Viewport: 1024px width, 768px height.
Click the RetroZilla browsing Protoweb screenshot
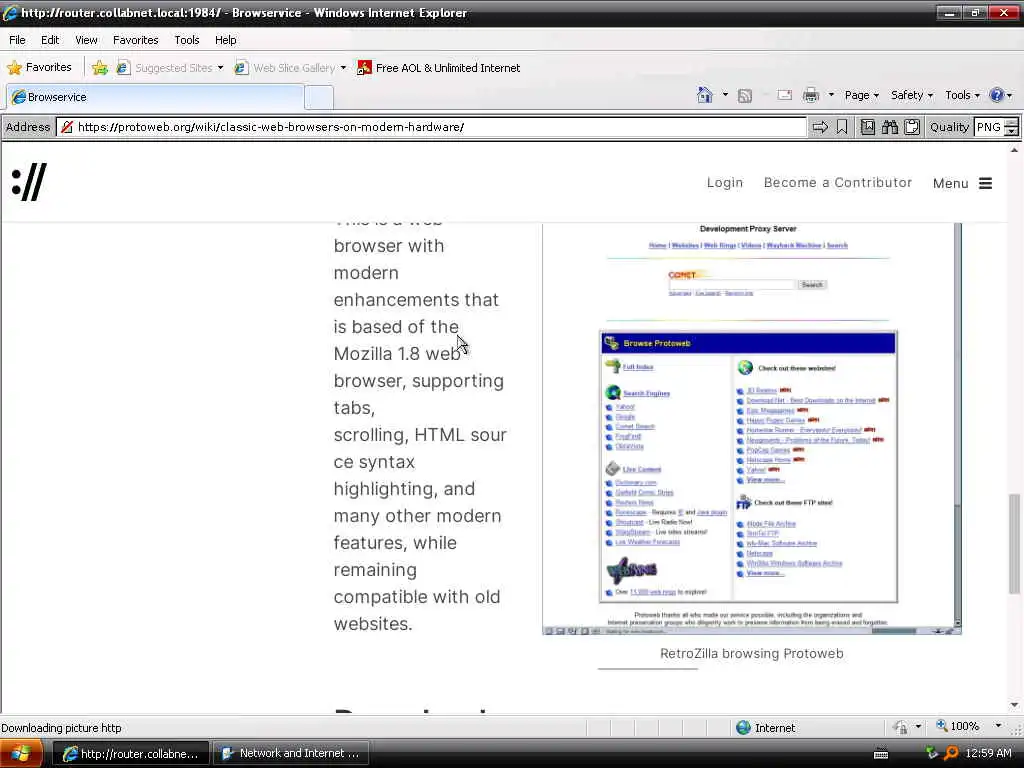[752, 428]
